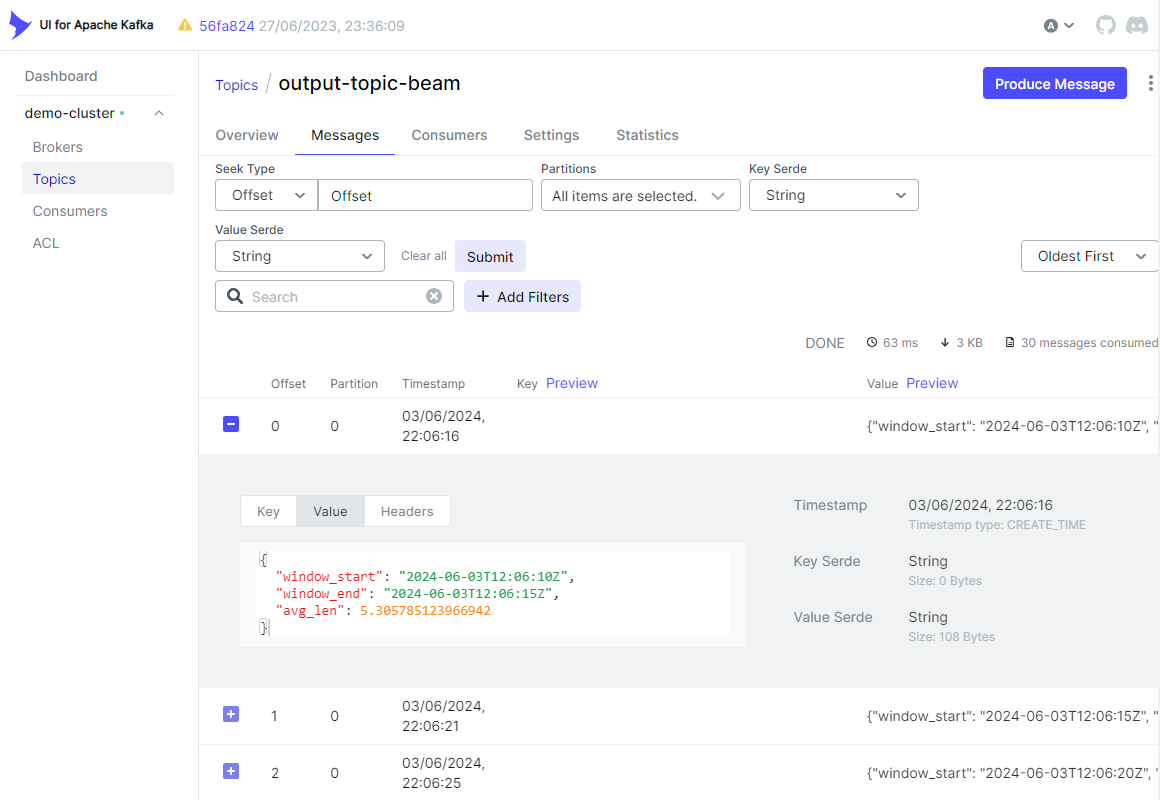Screen dimensions: 1160x800
Task: Click inside the Offset input field
Action: tap(425, 195)
